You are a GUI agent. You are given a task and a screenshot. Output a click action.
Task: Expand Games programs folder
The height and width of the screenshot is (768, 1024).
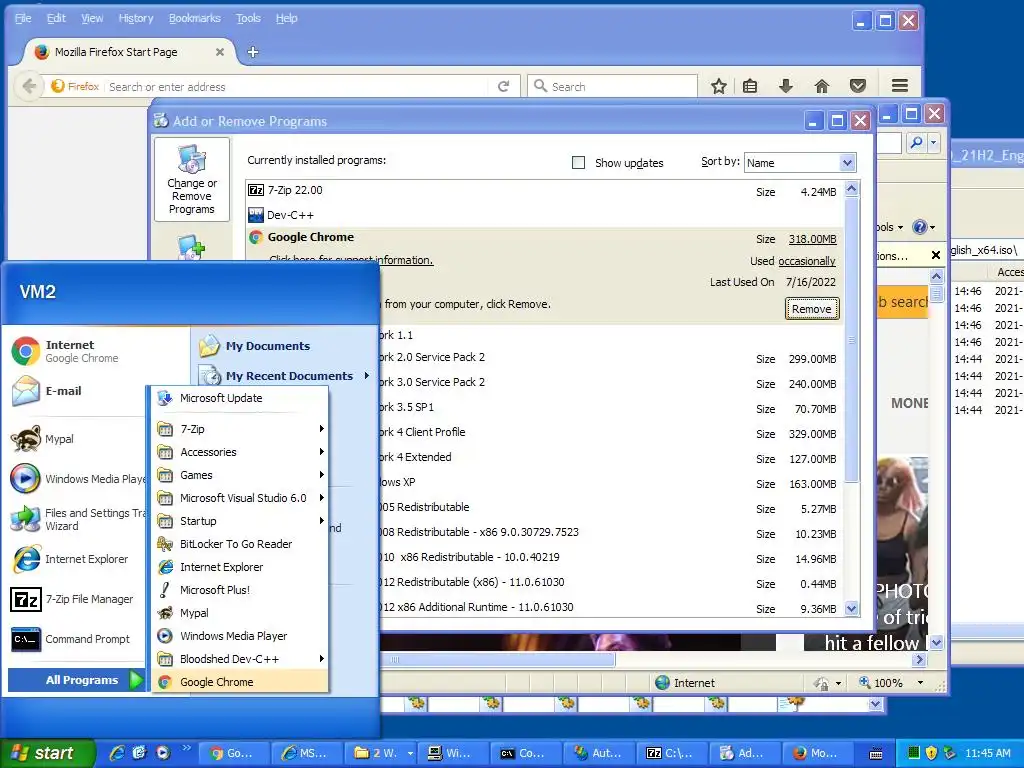coord(240,475)
